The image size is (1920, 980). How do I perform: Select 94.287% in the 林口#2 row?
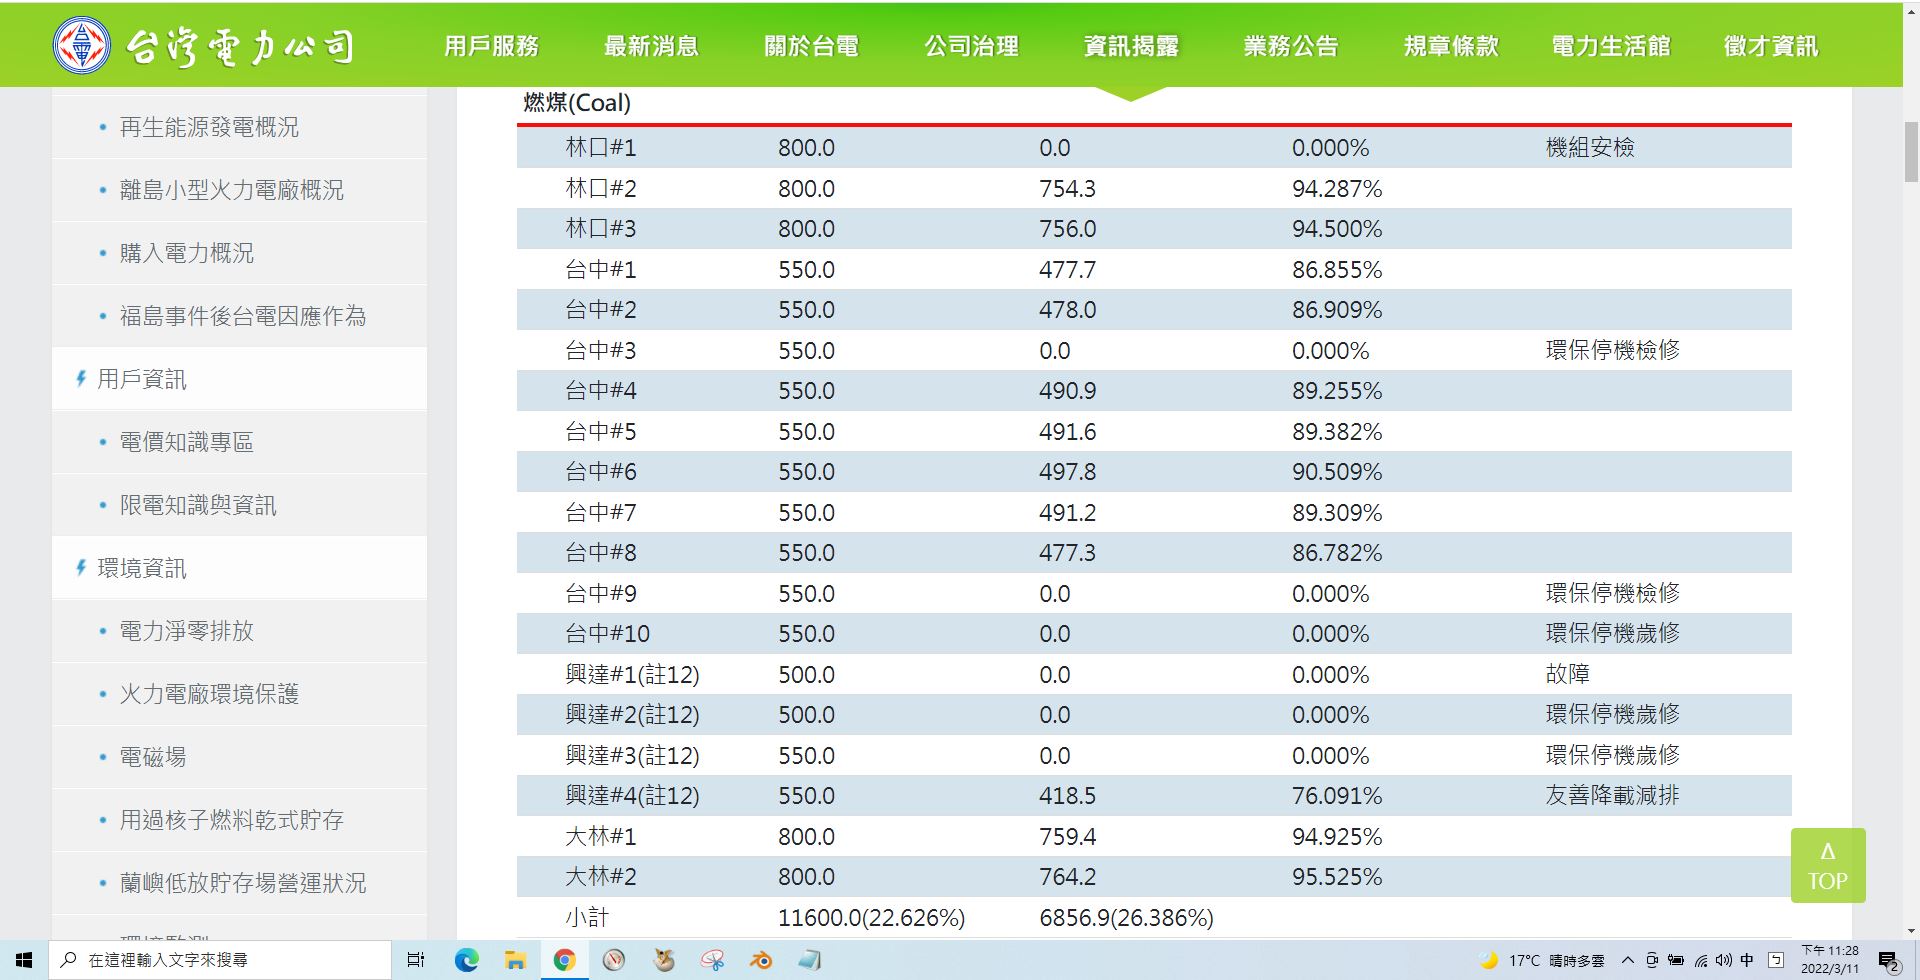click(x=1337, y=189)
